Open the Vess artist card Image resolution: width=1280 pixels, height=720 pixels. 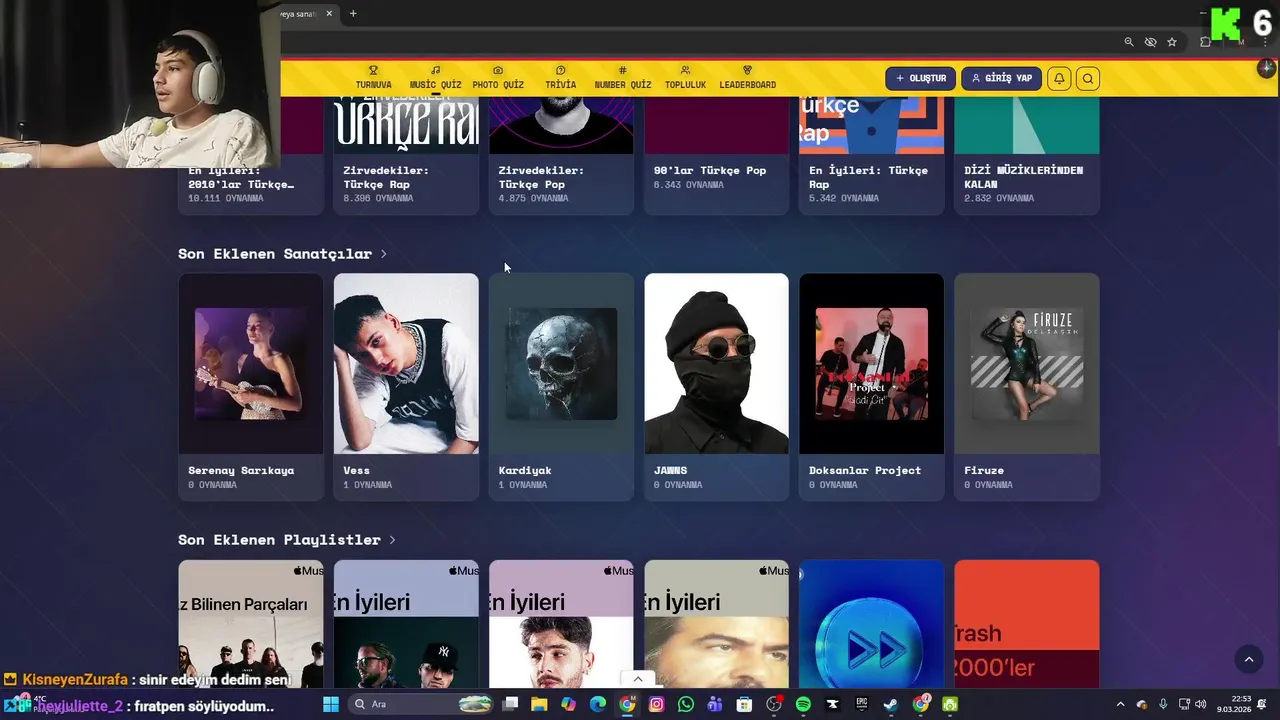[x=406, y=386]
